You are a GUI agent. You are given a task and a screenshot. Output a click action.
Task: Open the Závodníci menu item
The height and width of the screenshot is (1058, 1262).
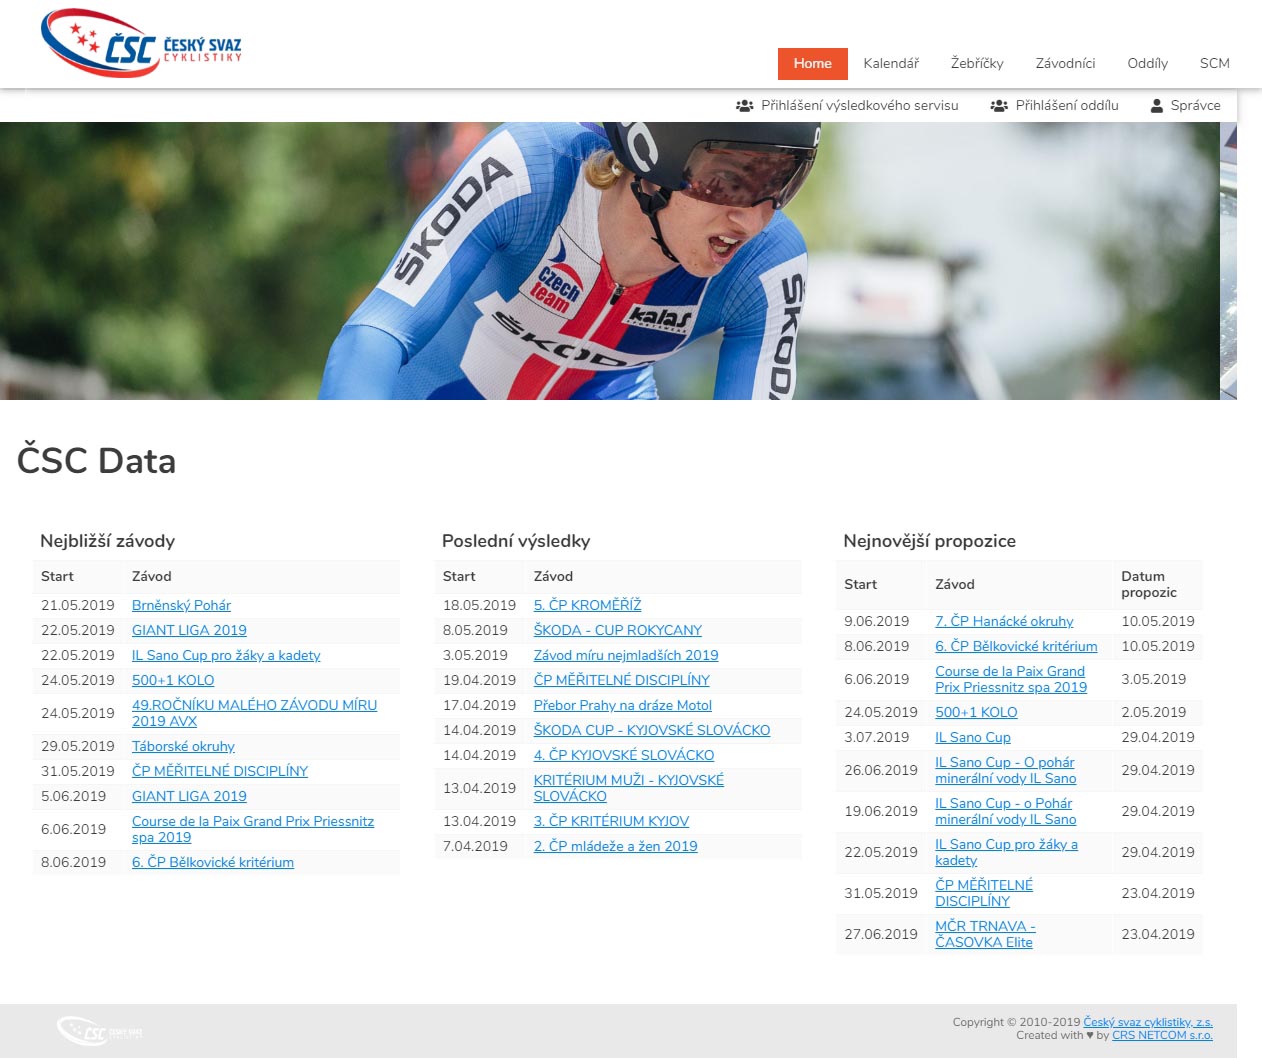click(x=1065, y=63)
